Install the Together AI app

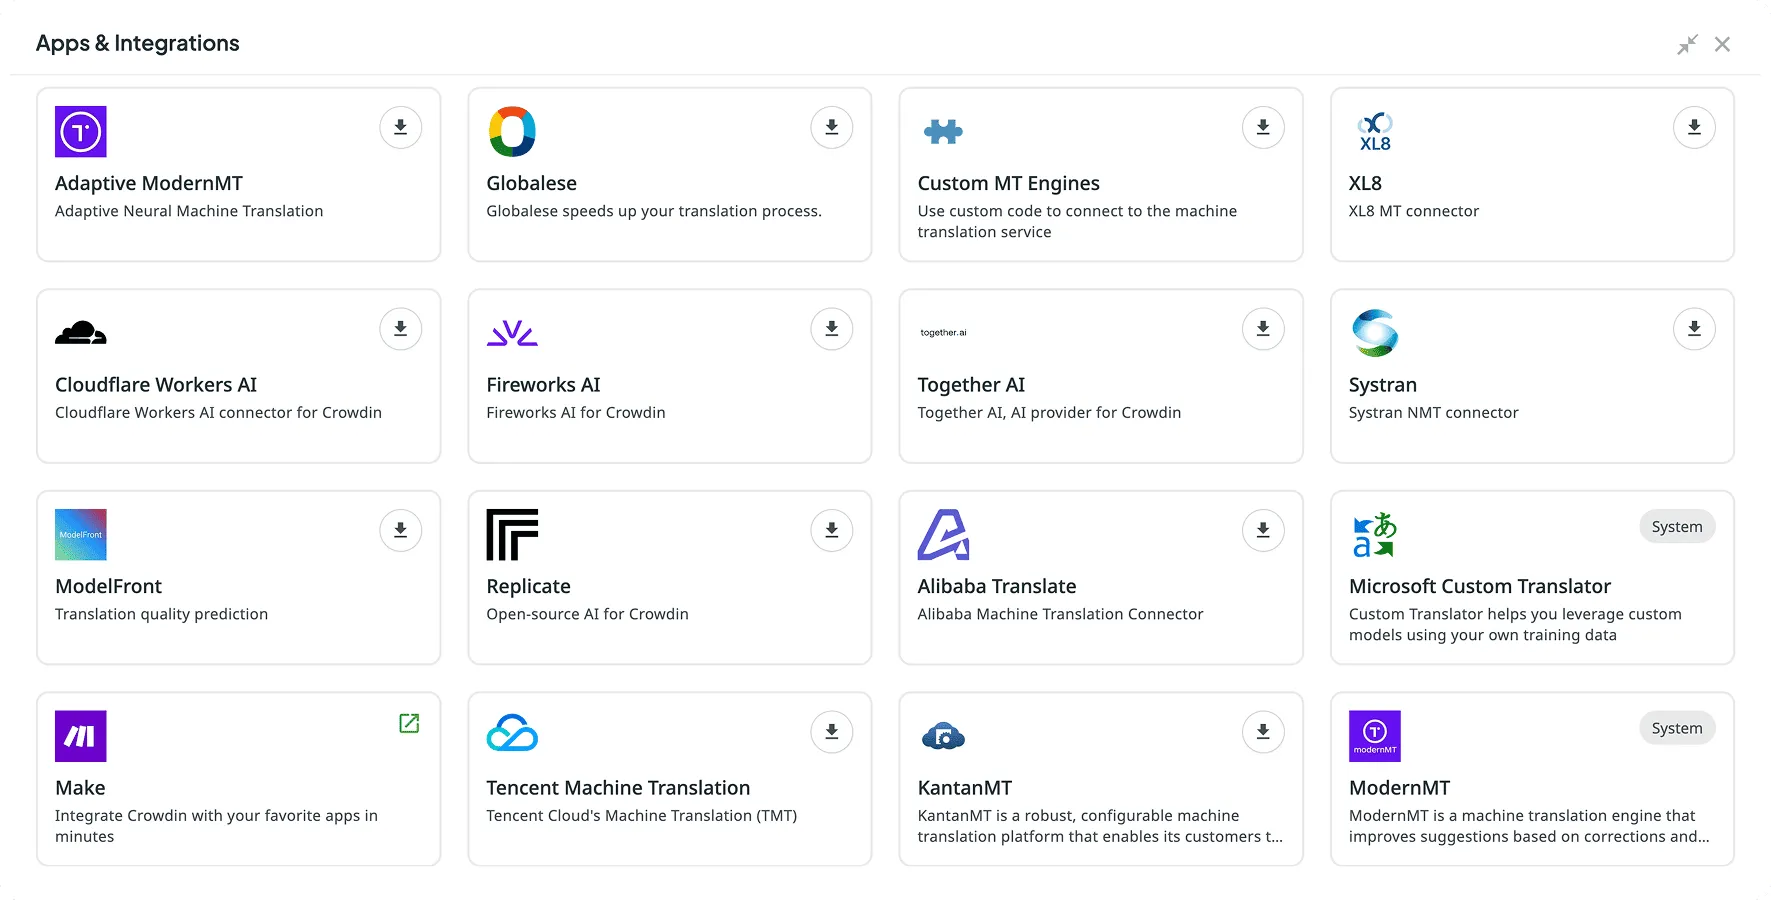[1262, 328]
